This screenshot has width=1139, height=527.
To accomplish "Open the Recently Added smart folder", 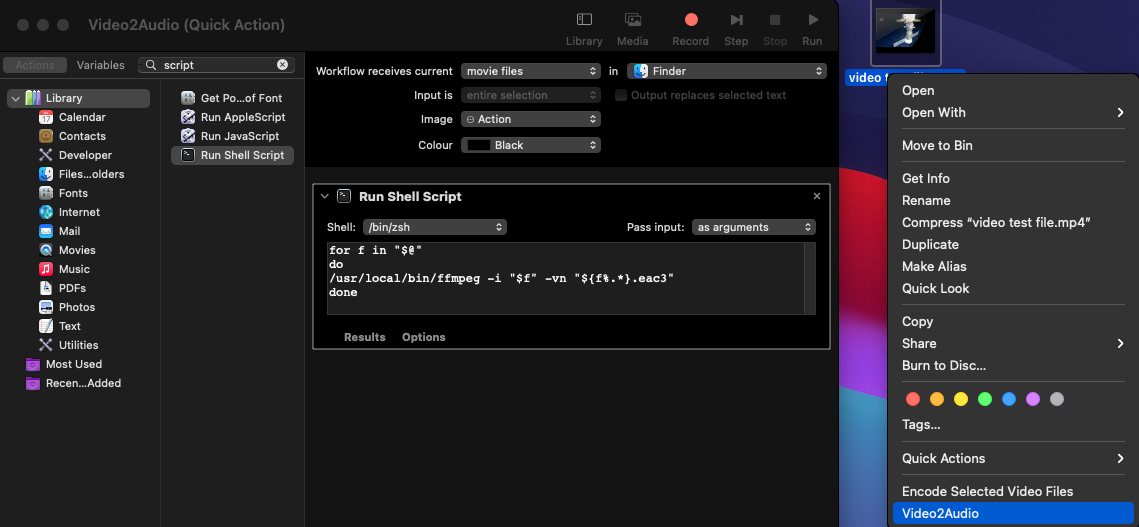I will coord(83,383).
